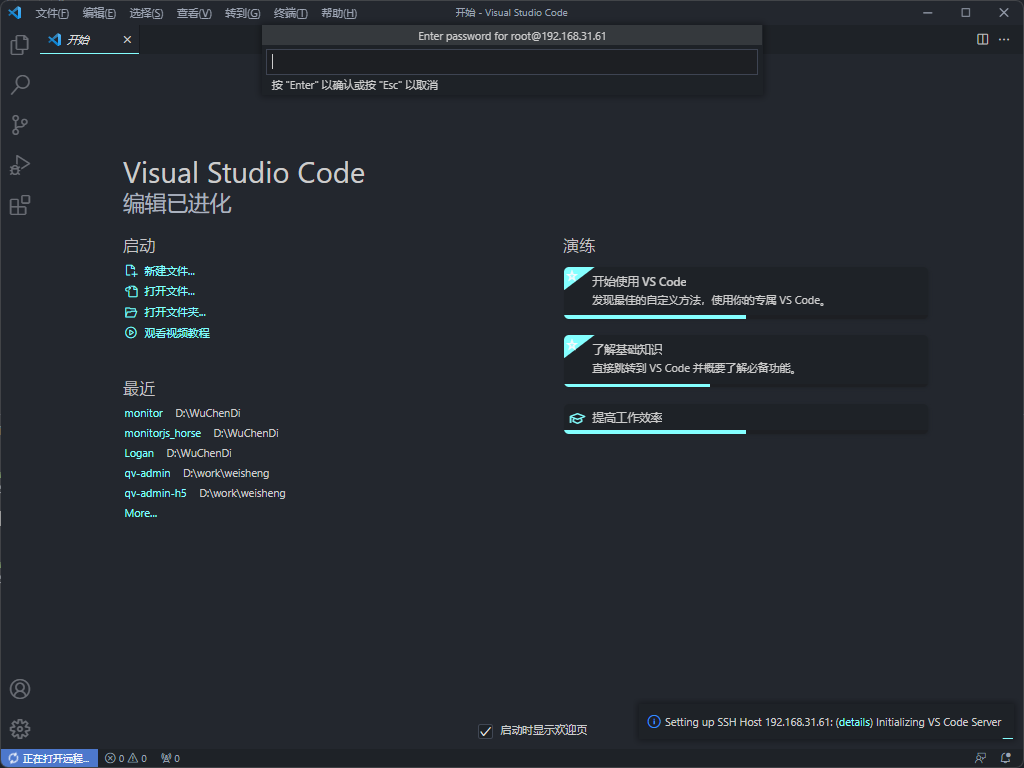Click the VS Code logo in the title bar

[14, 12]
